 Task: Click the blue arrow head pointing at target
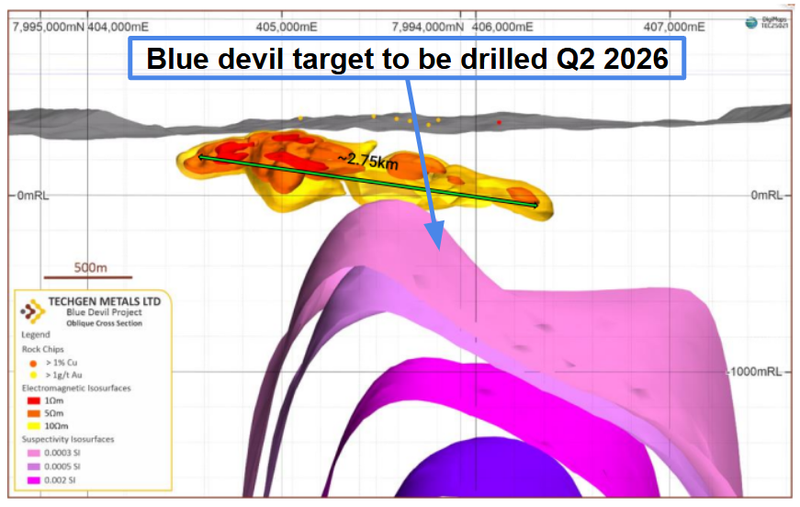pos(436,236)
